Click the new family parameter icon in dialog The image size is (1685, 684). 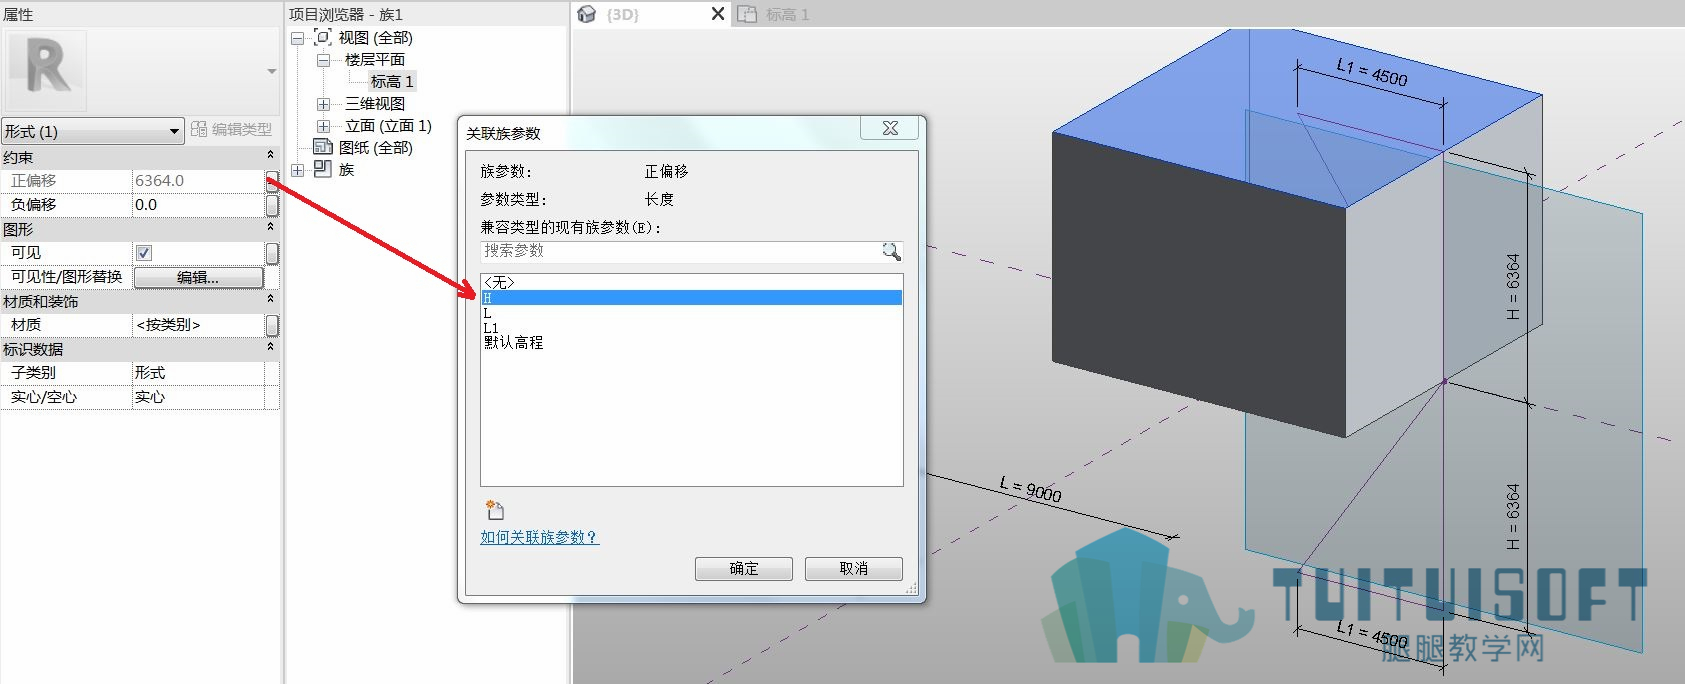494,509
